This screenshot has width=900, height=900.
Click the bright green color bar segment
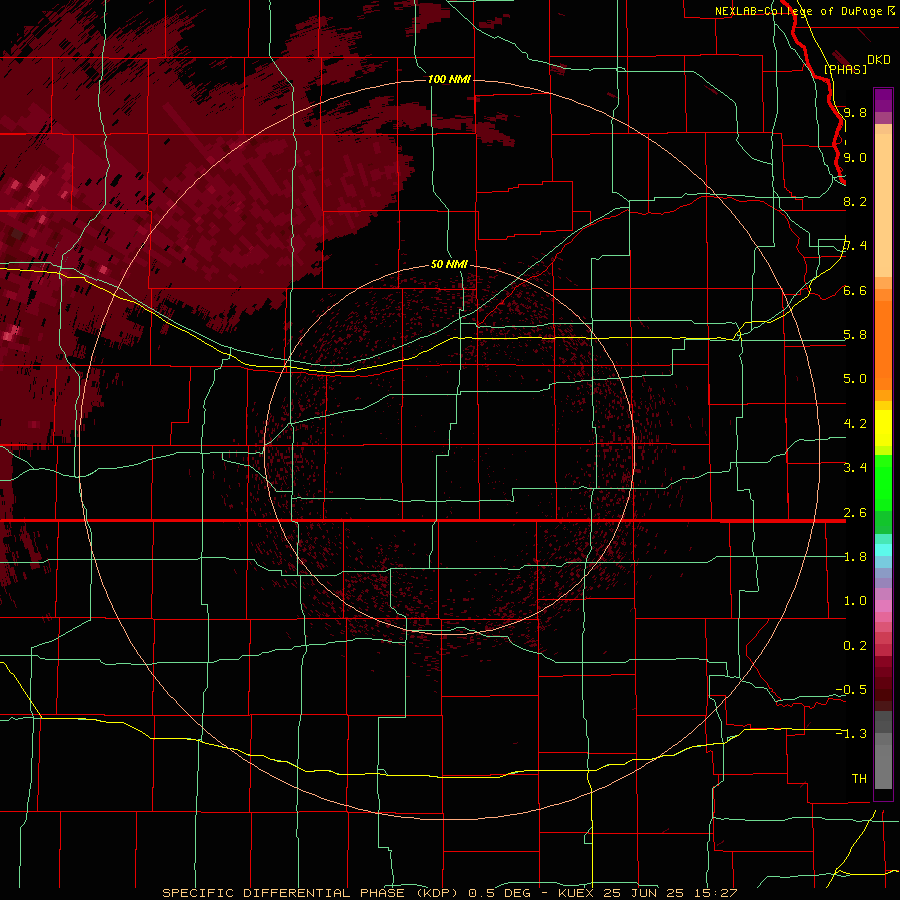point(883,483)
